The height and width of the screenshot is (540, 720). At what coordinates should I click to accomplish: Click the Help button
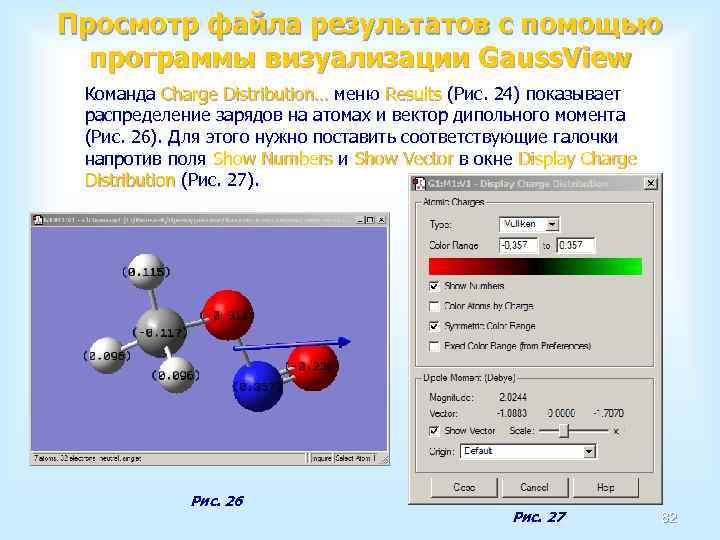(606, 487)
